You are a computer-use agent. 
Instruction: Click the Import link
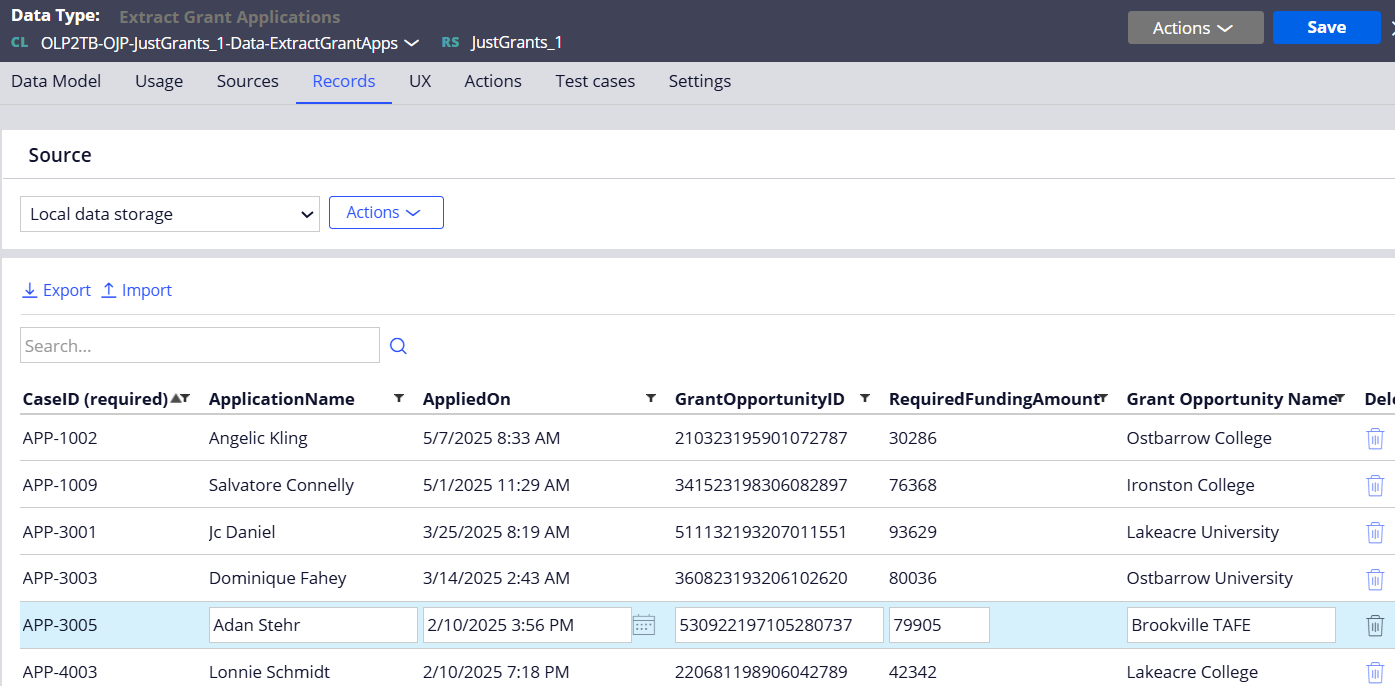click(x=137, y=290)
